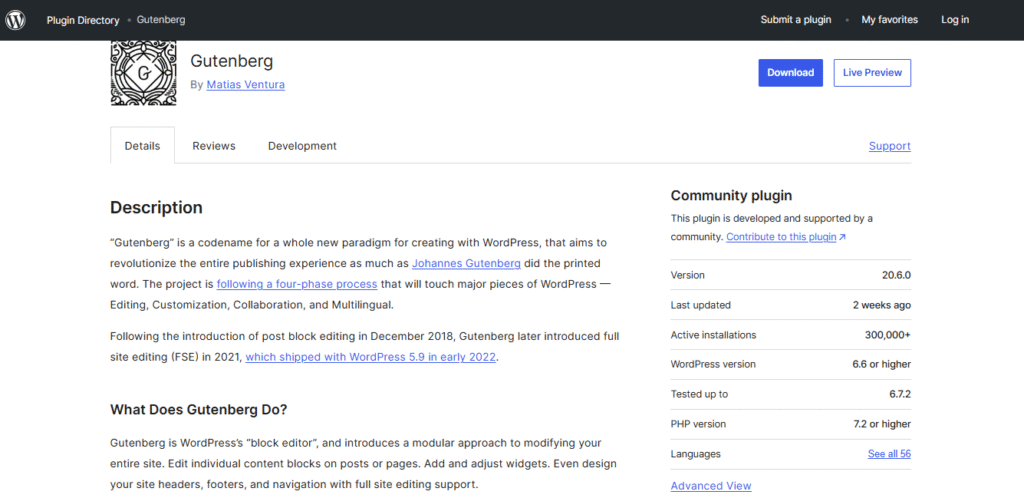Open the Support link
The height and width of the screenshot is (498, 1024).
tap(889, 146)
